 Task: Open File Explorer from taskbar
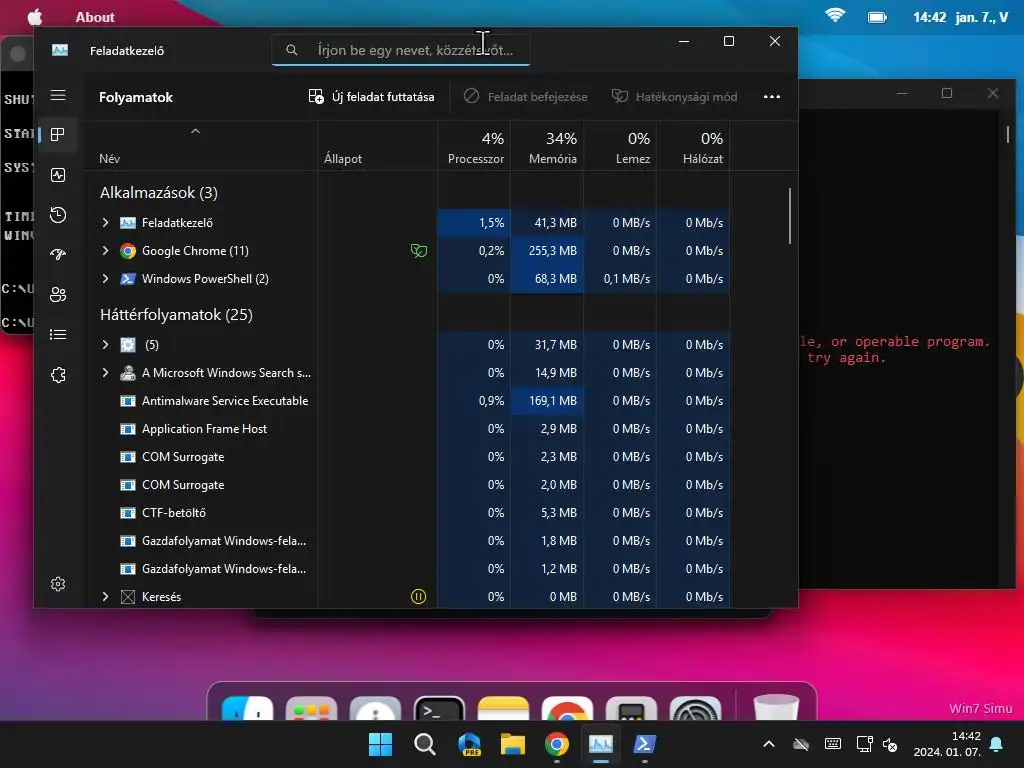[x=513, y=744]
